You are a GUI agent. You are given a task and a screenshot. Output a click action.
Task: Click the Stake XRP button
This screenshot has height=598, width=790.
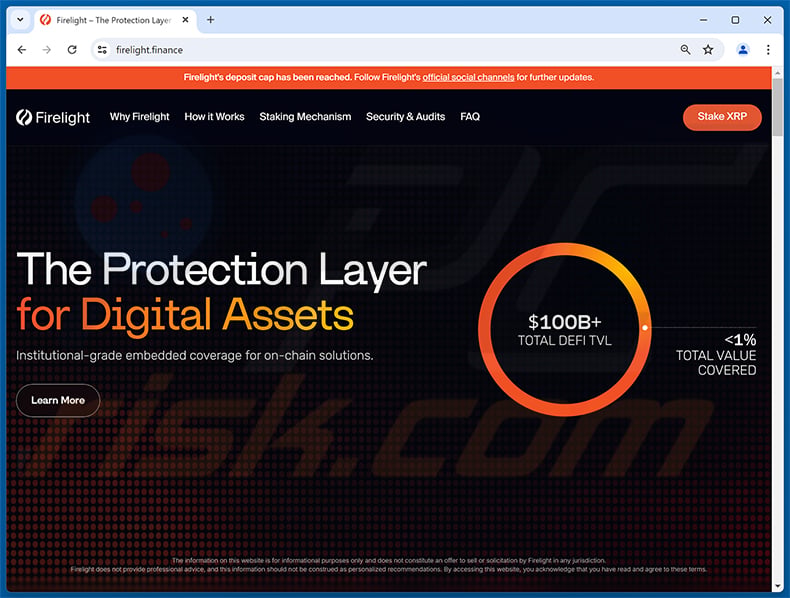[x=722, y=117]
